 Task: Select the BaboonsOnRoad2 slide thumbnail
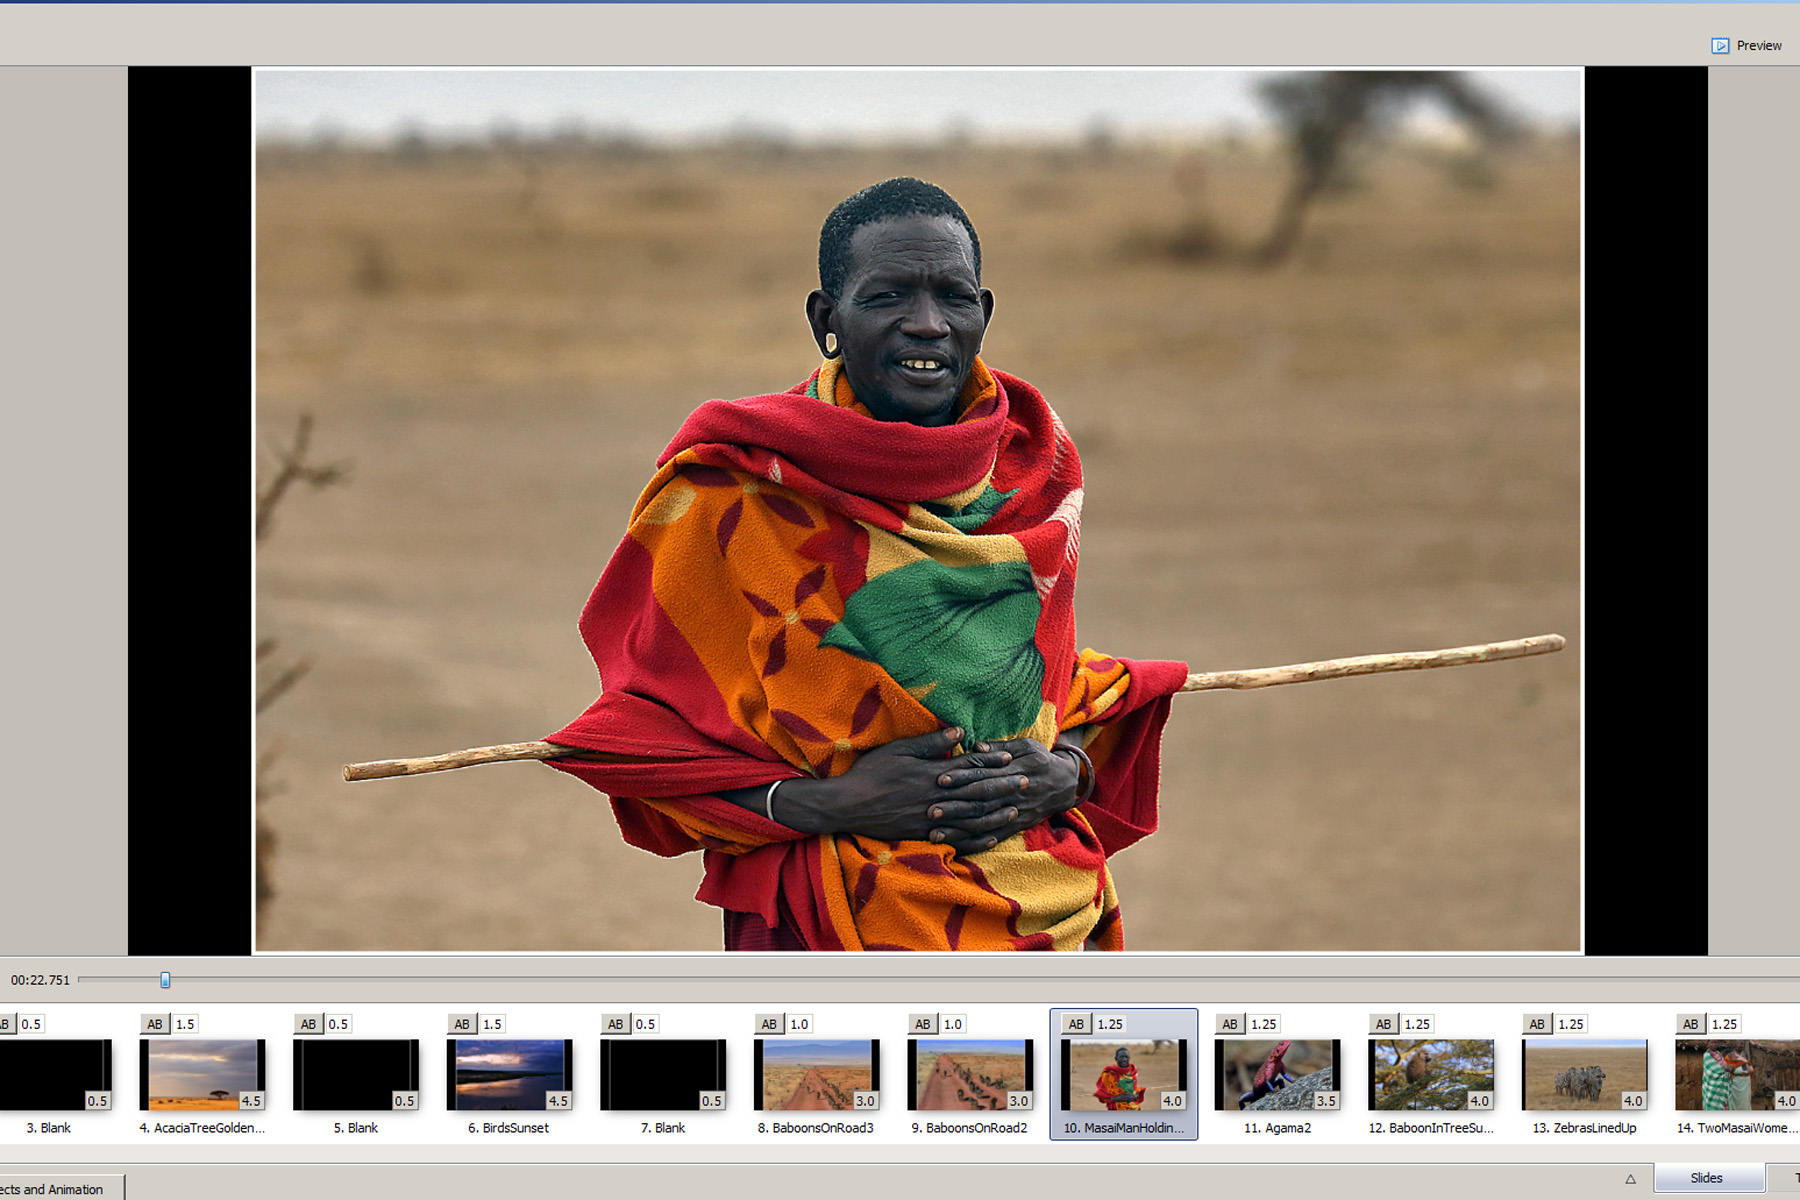970,1075
